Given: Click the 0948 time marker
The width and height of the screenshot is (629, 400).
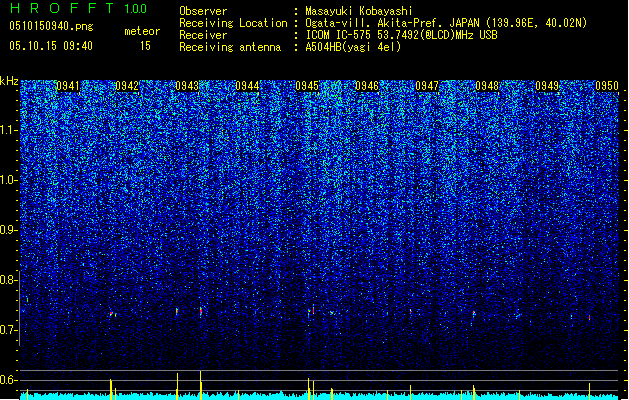Looking at the screenshot, I should (x=487, y=86).
